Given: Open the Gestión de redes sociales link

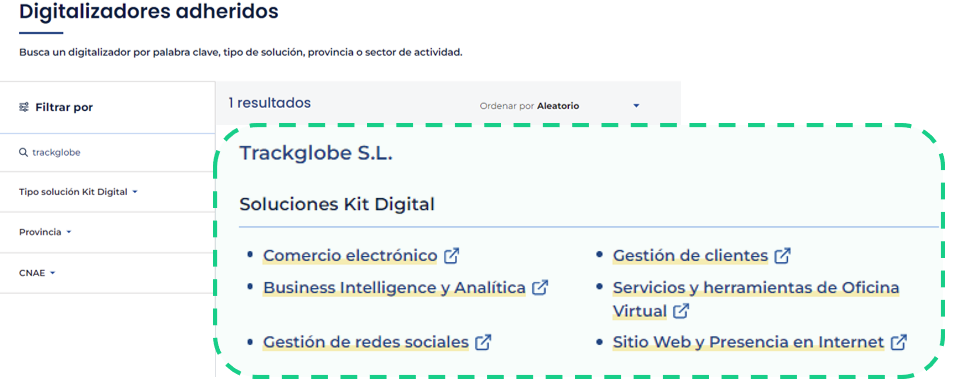Looking at the screenshot, I should (366, 343).
